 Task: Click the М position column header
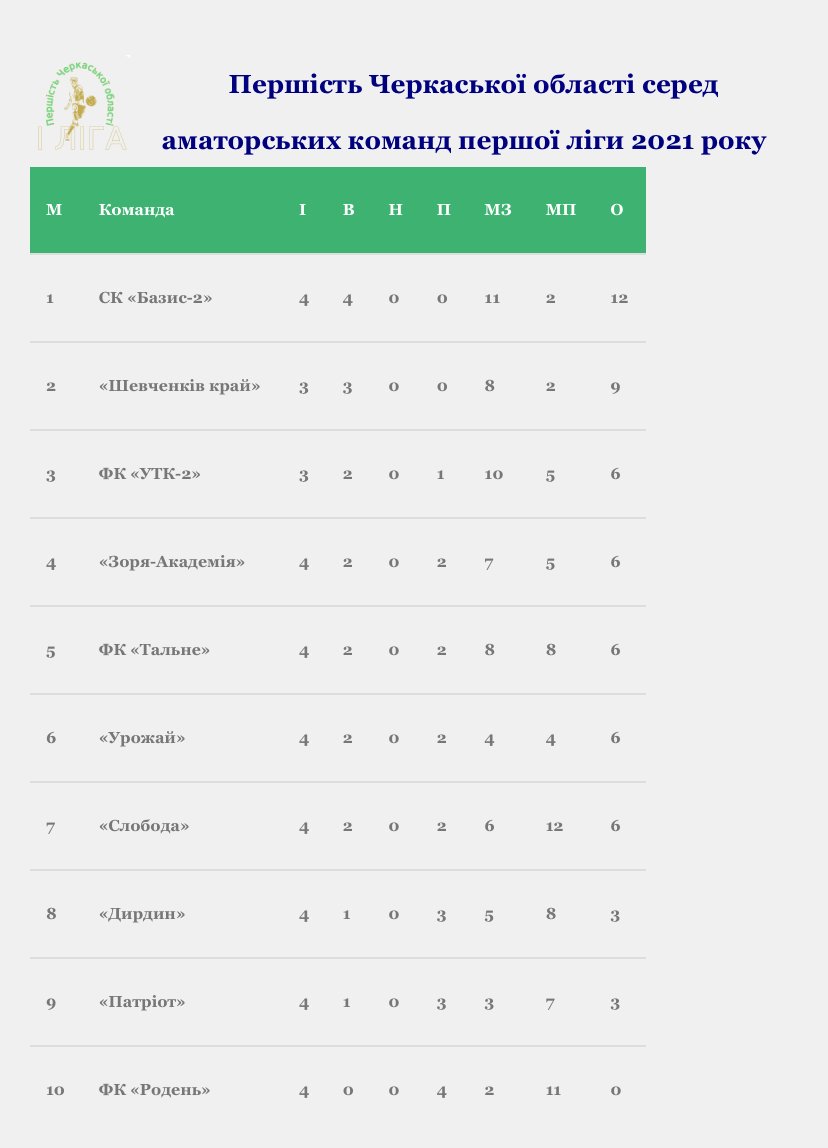(54, 209)
